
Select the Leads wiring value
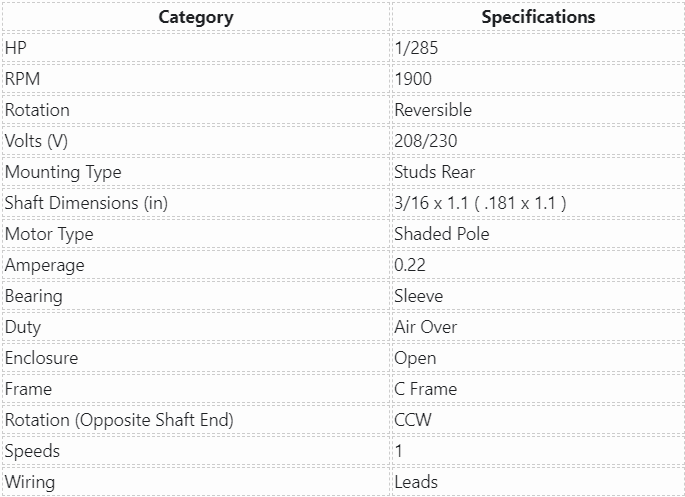click(416, 482)
